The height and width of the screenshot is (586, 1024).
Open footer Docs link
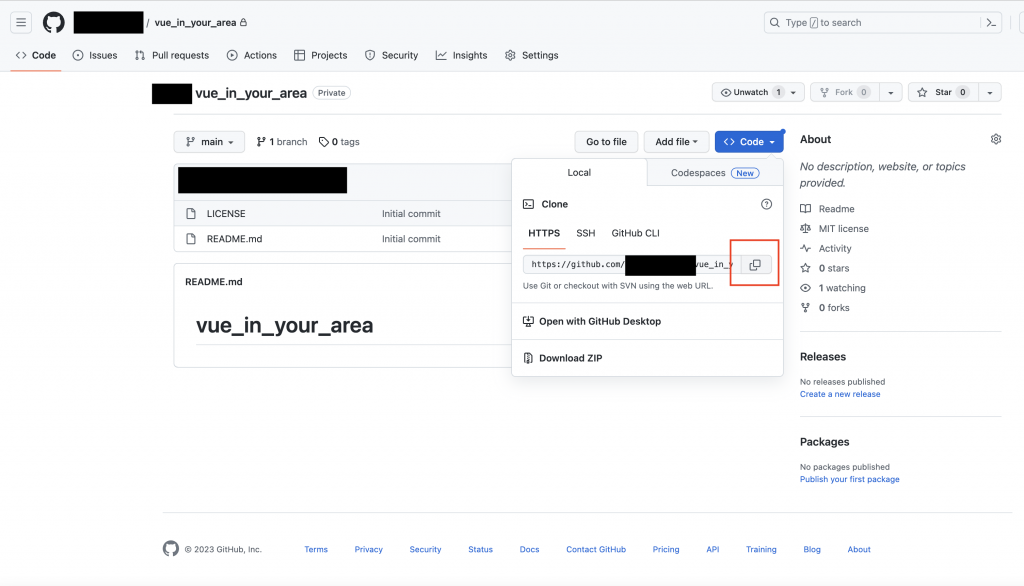coord(530,549)
